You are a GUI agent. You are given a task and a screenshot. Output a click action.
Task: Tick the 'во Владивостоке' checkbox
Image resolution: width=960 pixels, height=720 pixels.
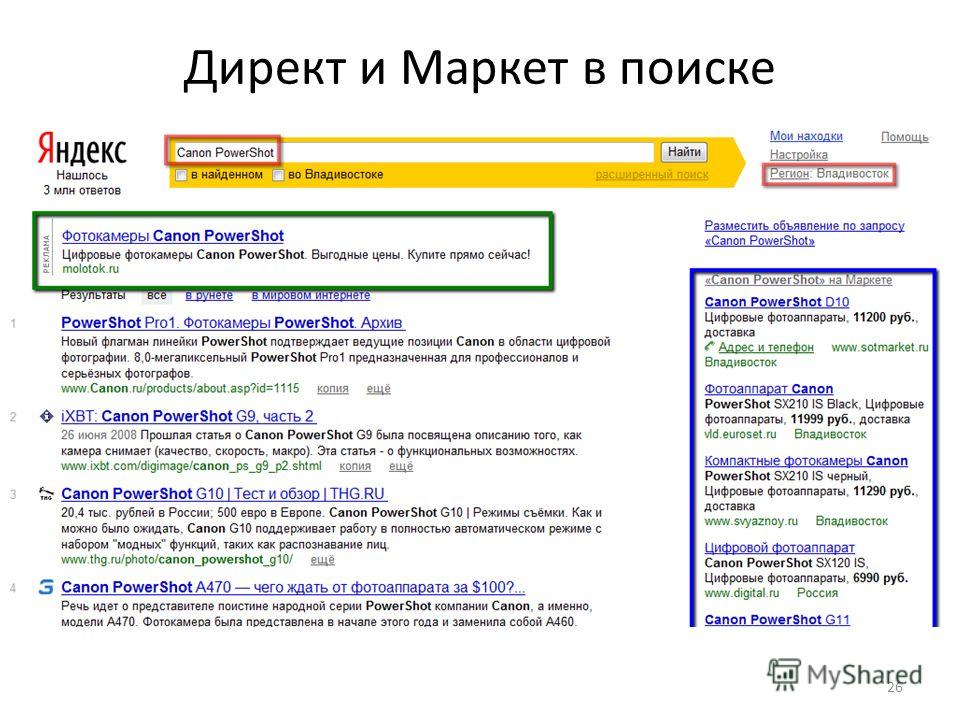coord(279,176)
